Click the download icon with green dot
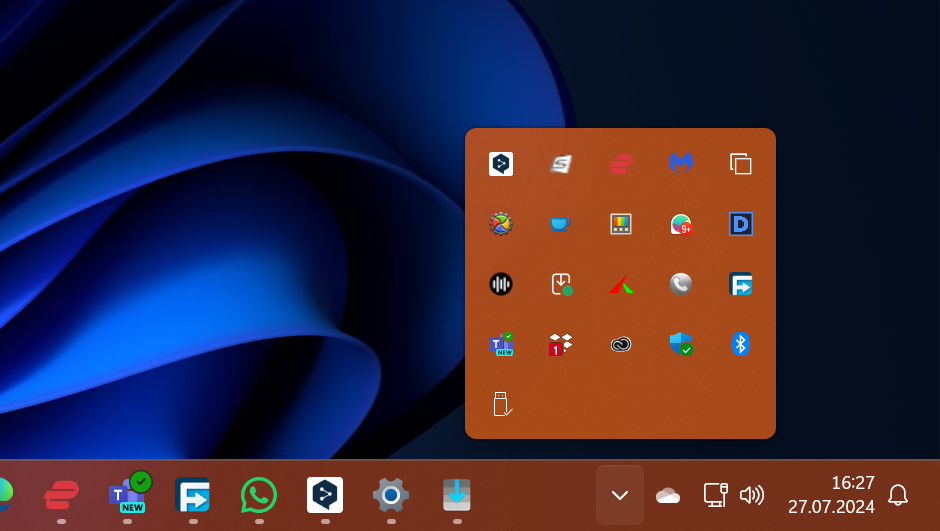The width and height of the screenshot is (940, 531). pos(561,284)
